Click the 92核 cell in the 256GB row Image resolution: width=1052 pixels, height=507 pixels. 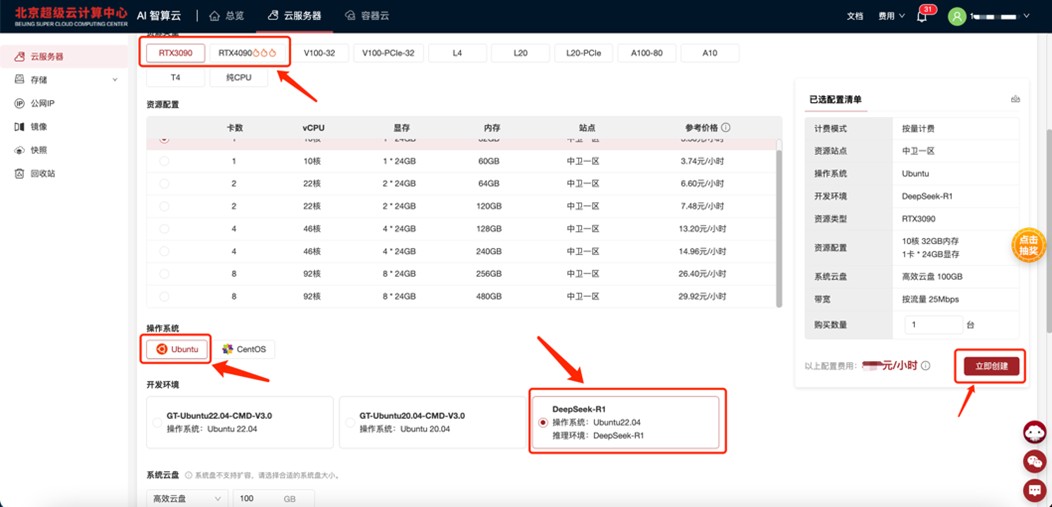tap(314, 274)
